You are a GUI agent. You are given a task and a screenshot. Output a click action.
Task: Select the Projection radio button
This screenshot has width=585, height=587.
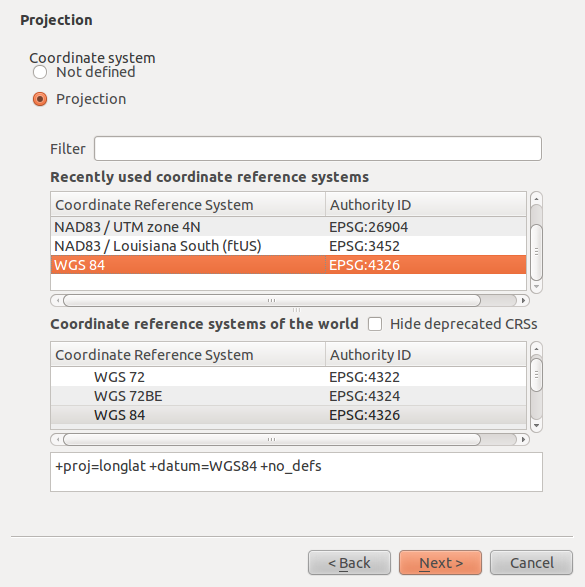point(40,99)
